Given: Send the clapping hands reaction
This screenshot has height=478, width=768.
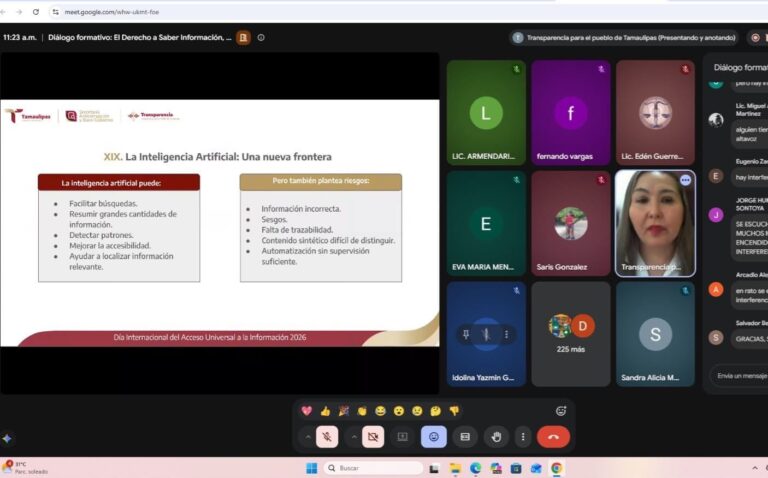Looking at the screenshot, I should coord(362,411).
